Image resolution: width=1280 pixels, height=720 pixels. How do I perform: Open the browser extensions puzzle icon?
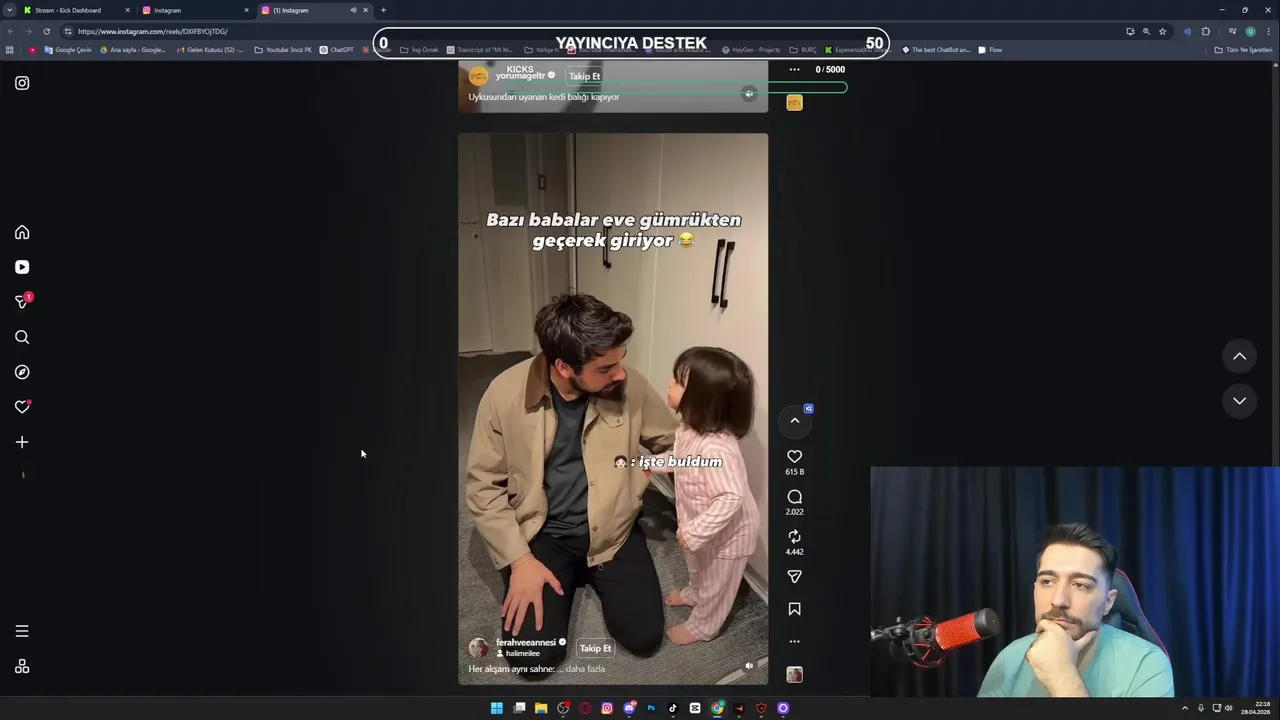pos(1206,31)
